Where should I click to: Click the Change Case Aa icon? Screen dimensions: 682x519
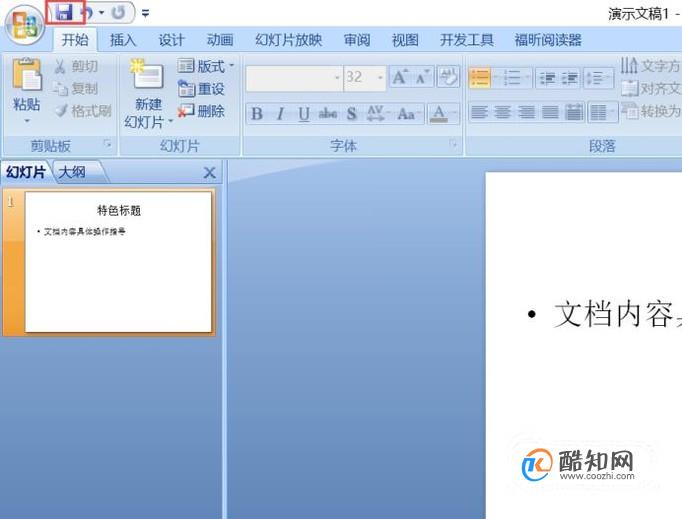pyautogui.click(x=408, y=114)
